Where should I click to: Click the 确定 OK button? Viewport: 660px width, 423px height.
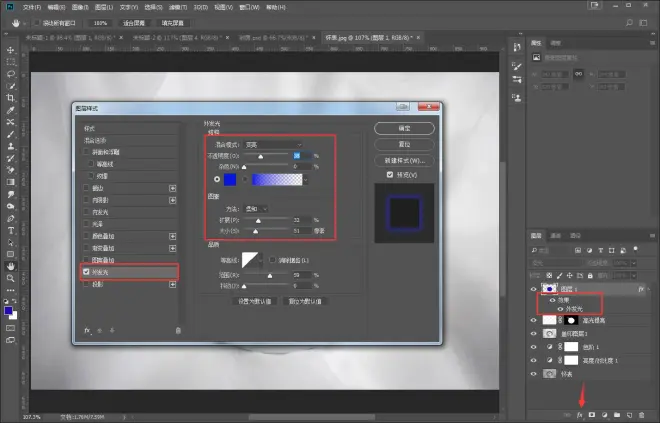click(404, 128)
